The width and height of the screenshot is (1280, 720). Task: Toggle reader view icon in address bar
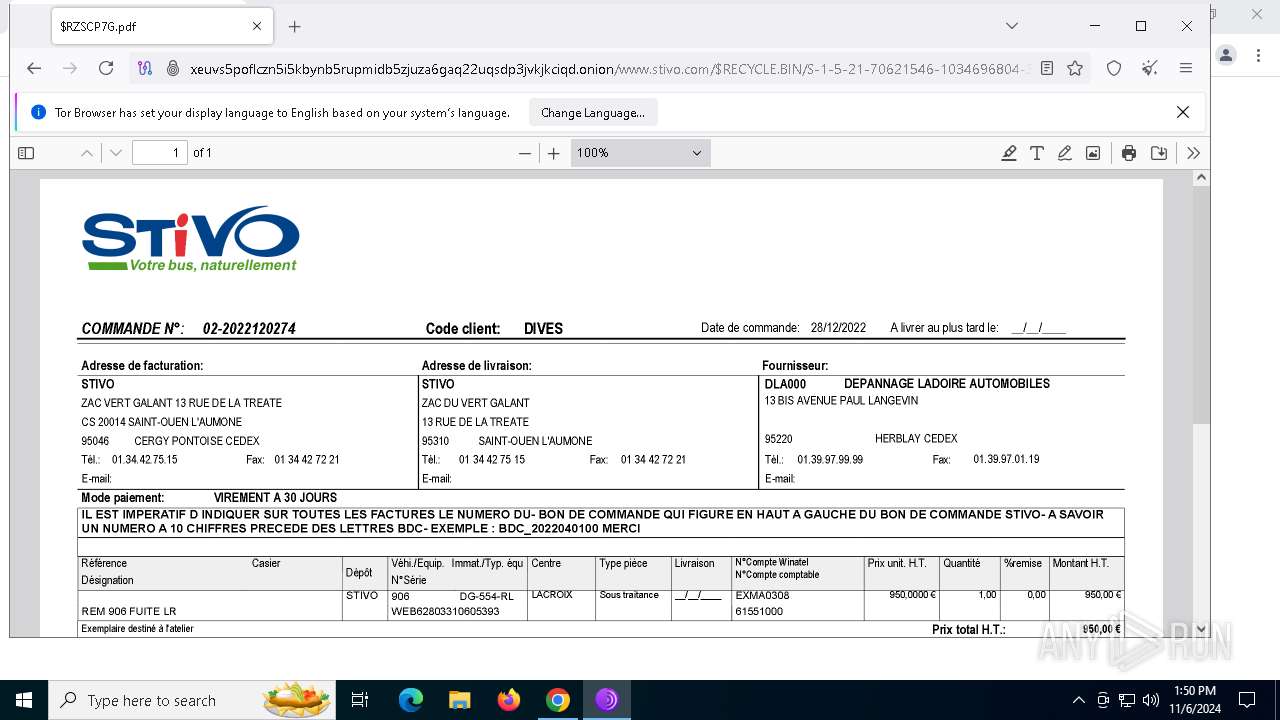click(1047, 68)
